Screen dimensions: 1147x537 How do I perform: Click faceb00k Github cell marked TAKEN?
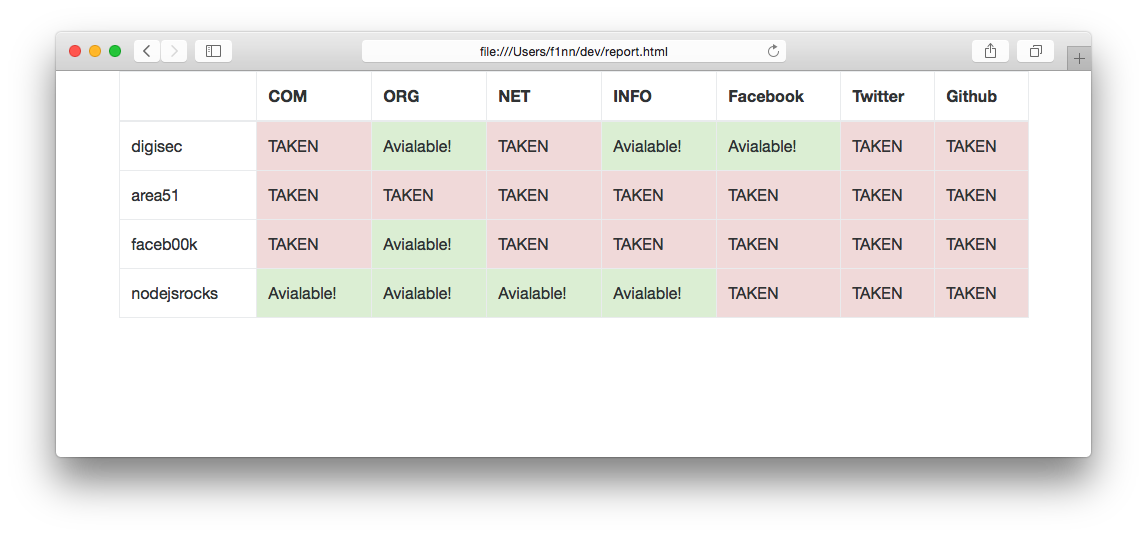click(x=981, y=244)
